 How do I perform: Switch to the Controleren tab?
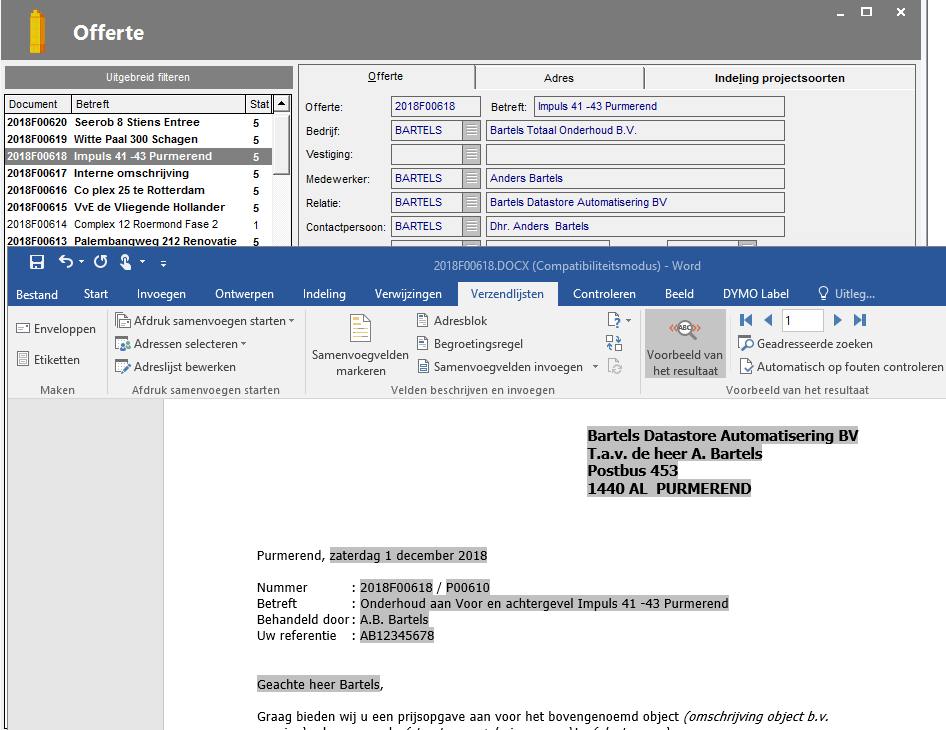pyautogui.click(x=604, y=294)
